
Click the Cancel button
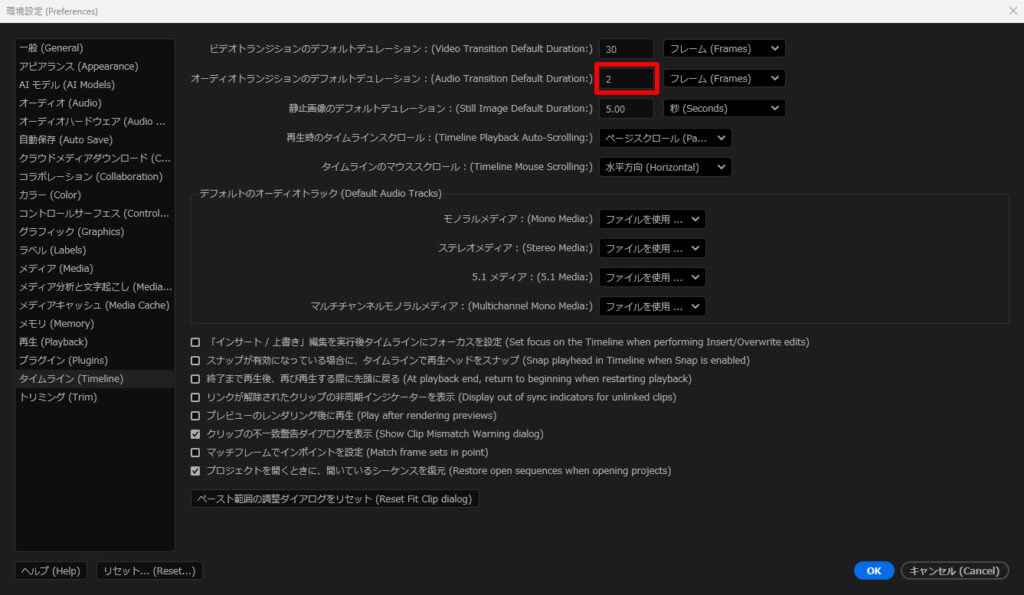955,571
